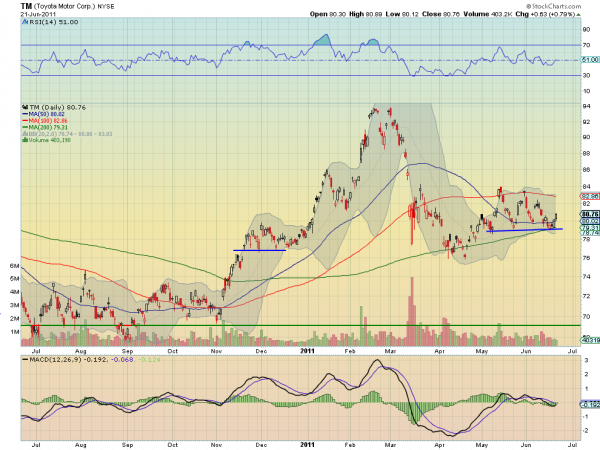Click the black 80.76 last-price tag on right axis
This screenshot has height=450, width=600.
coord(590,214)
